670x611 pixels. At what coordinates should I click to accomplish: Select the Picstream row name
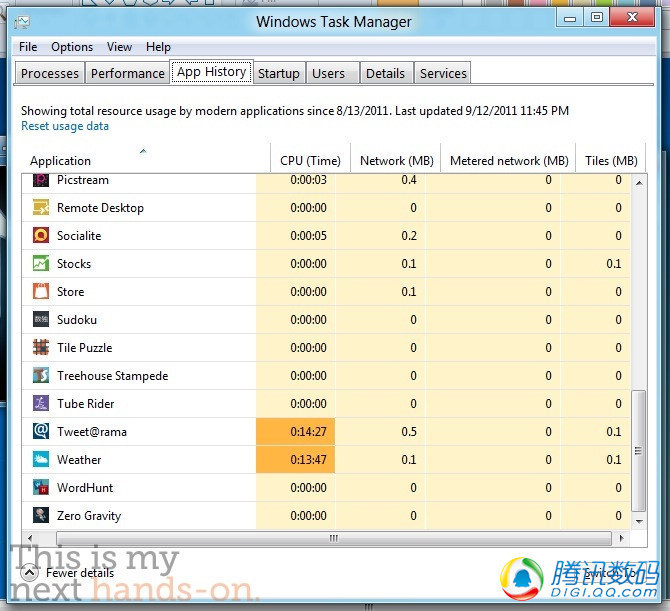[x=83, y=180]
